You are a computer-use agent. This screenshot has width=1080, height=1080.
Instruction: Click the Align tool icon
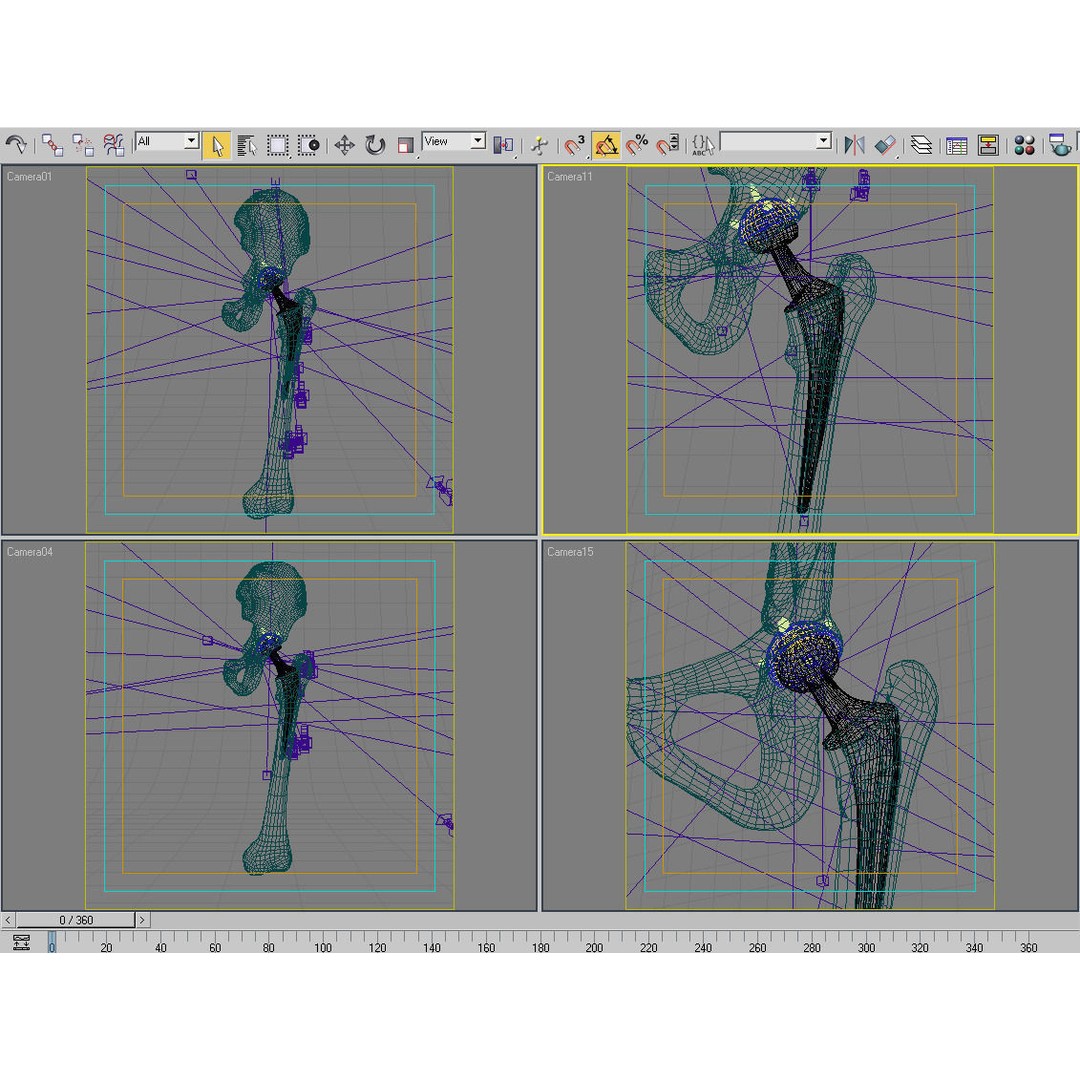pos(885,145)
